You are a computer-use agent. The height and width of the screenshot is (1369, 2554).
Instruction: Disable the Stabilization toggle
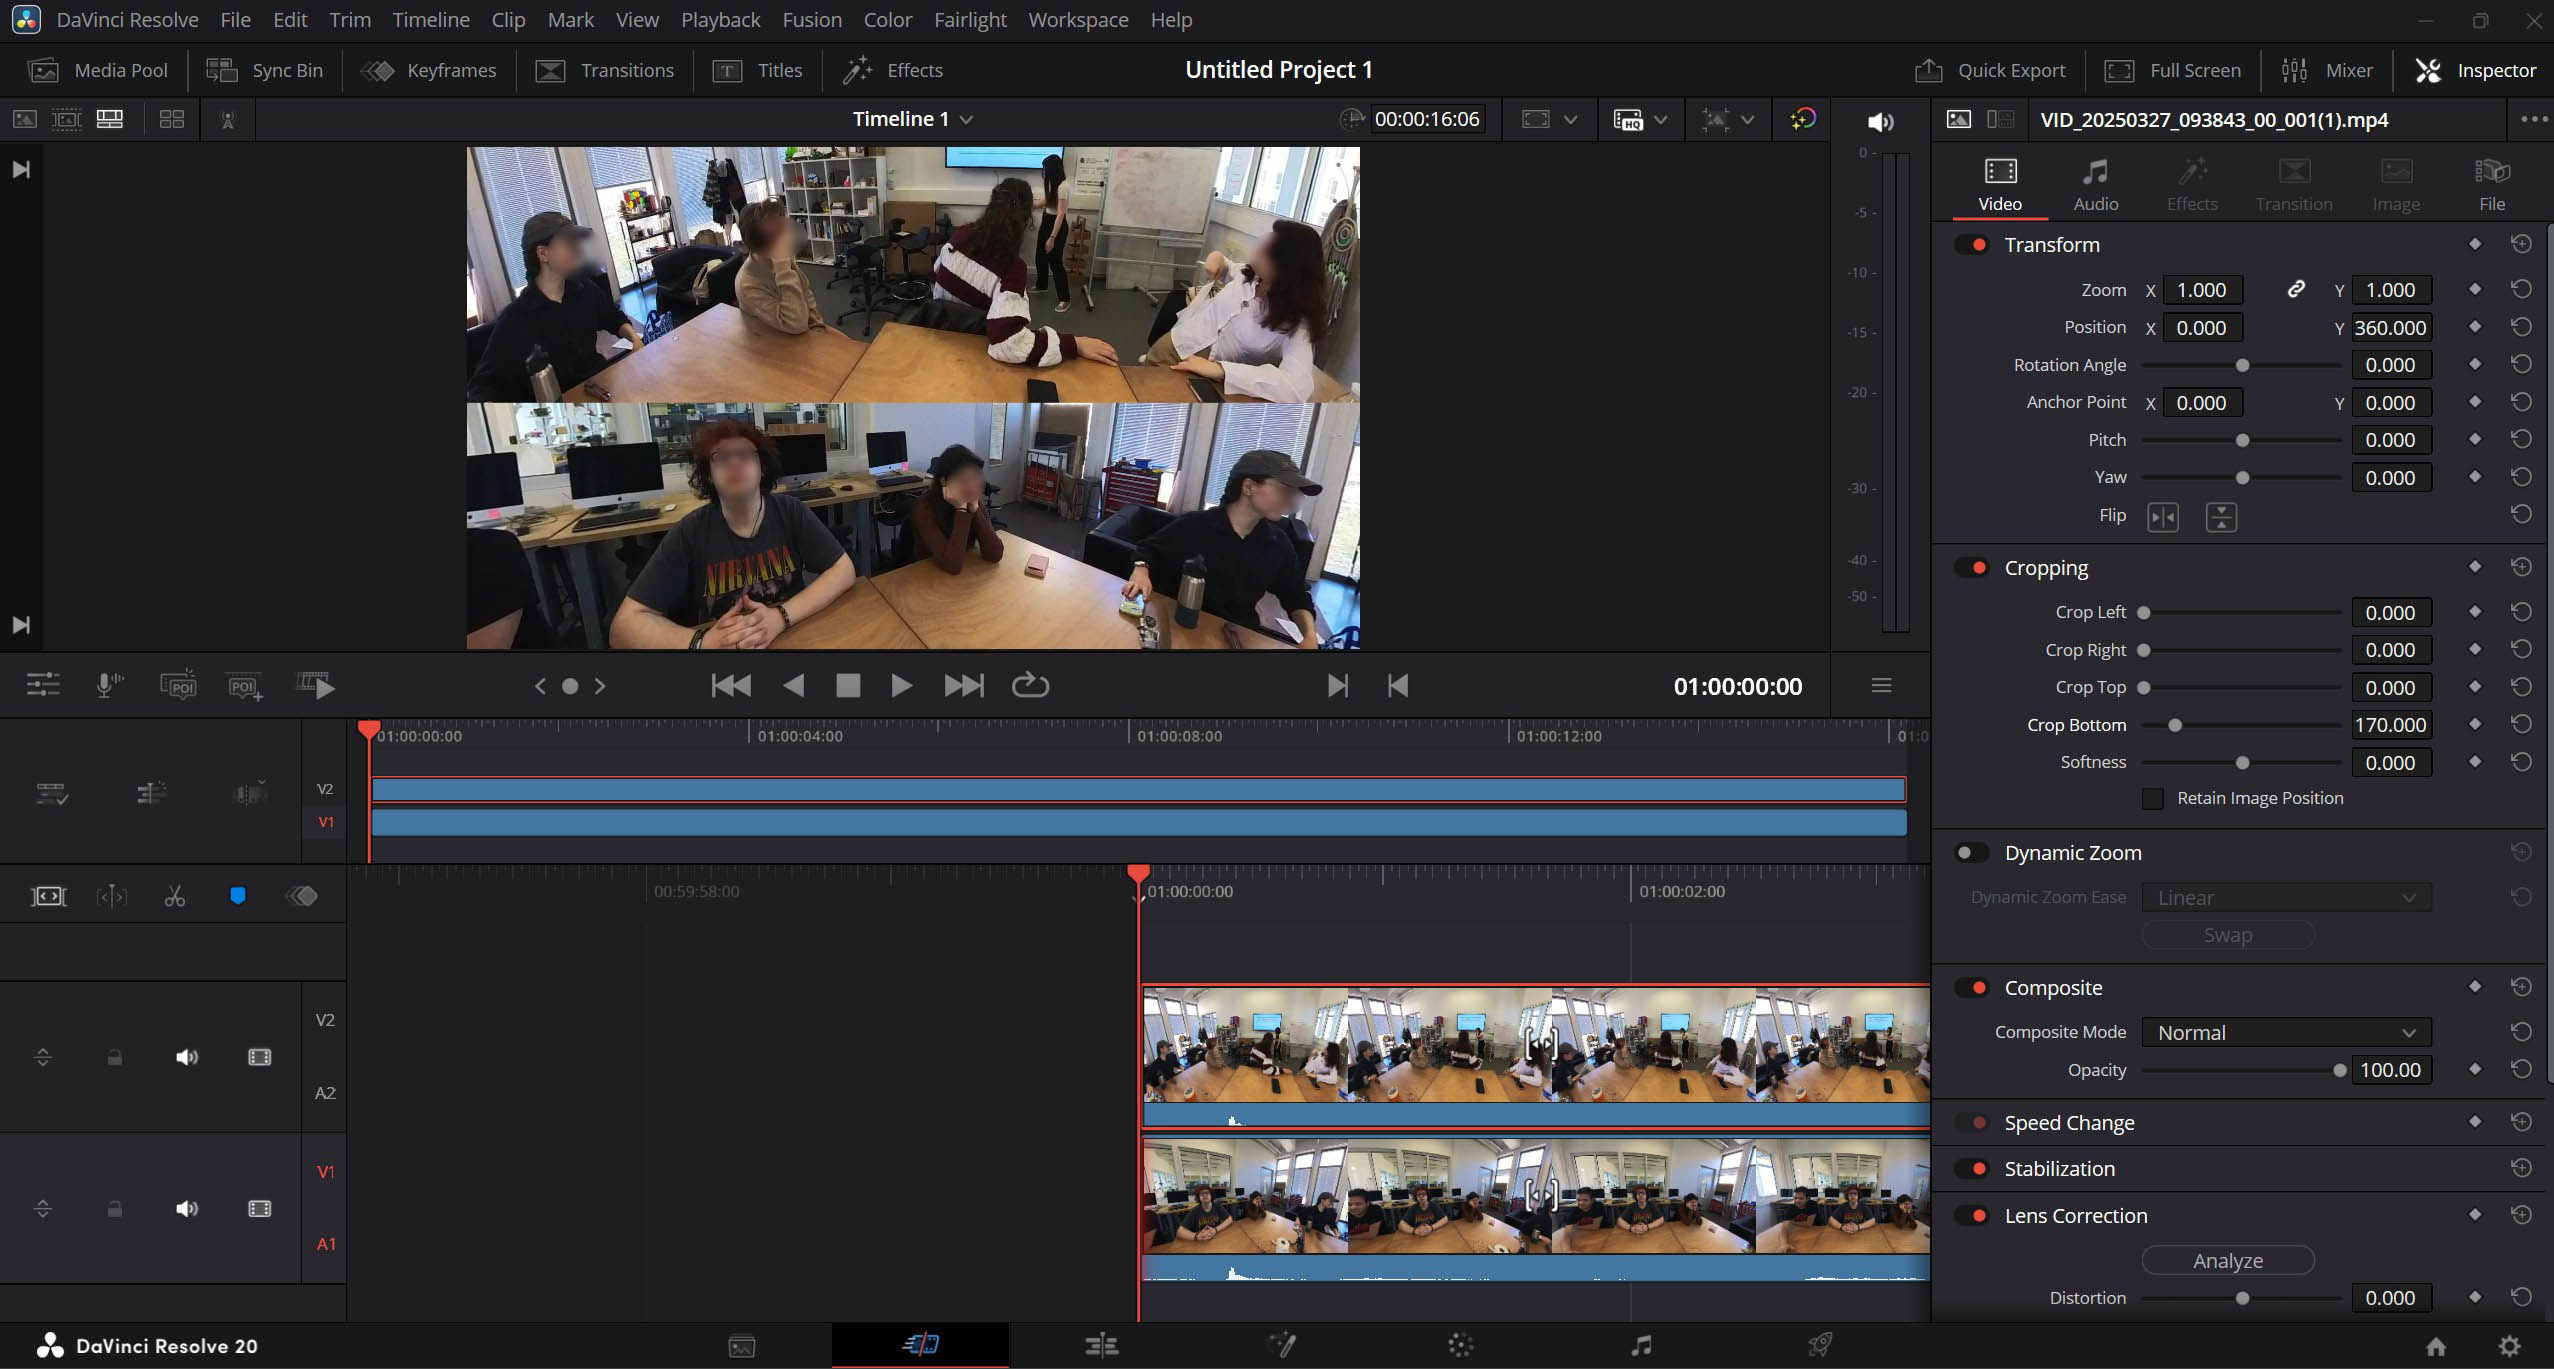[1974, 1169]
